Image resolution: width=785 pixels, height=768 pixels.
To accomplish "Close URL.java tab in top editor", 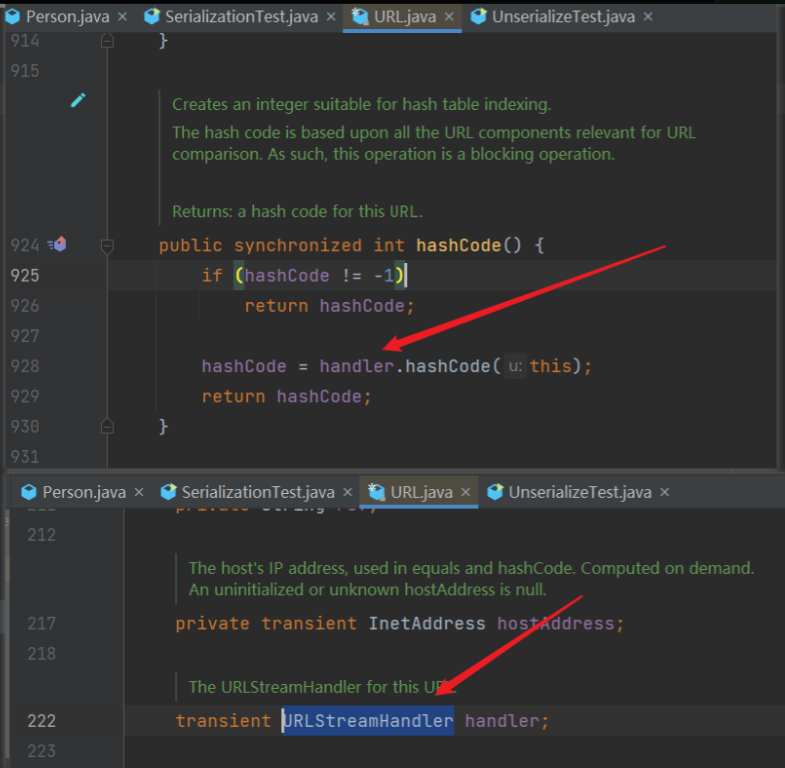I will point(449,17).
